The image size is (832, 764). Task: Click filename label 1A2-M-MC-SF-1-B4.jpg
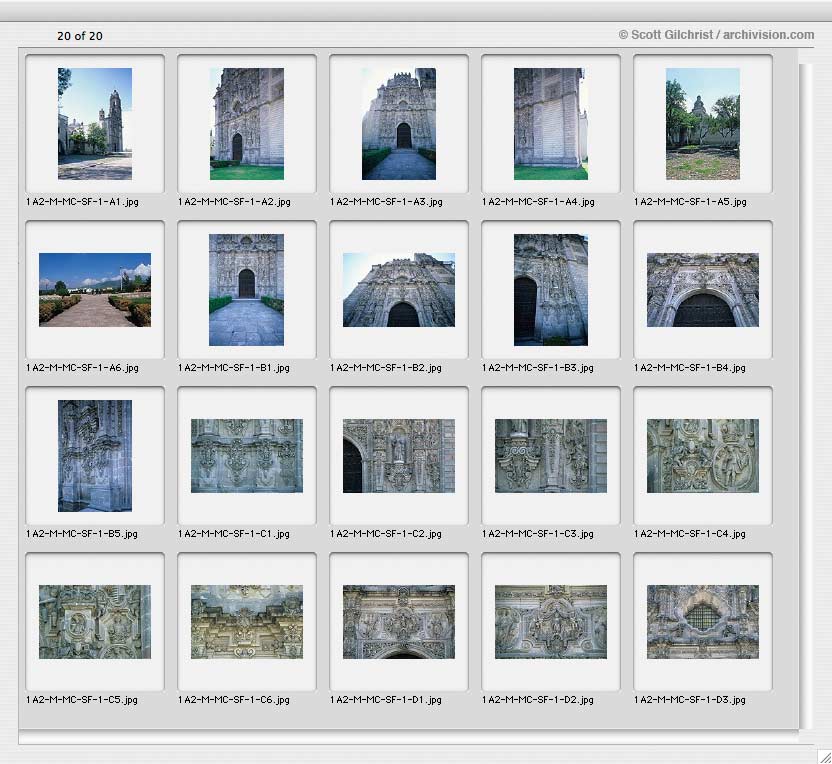point(690,368)
